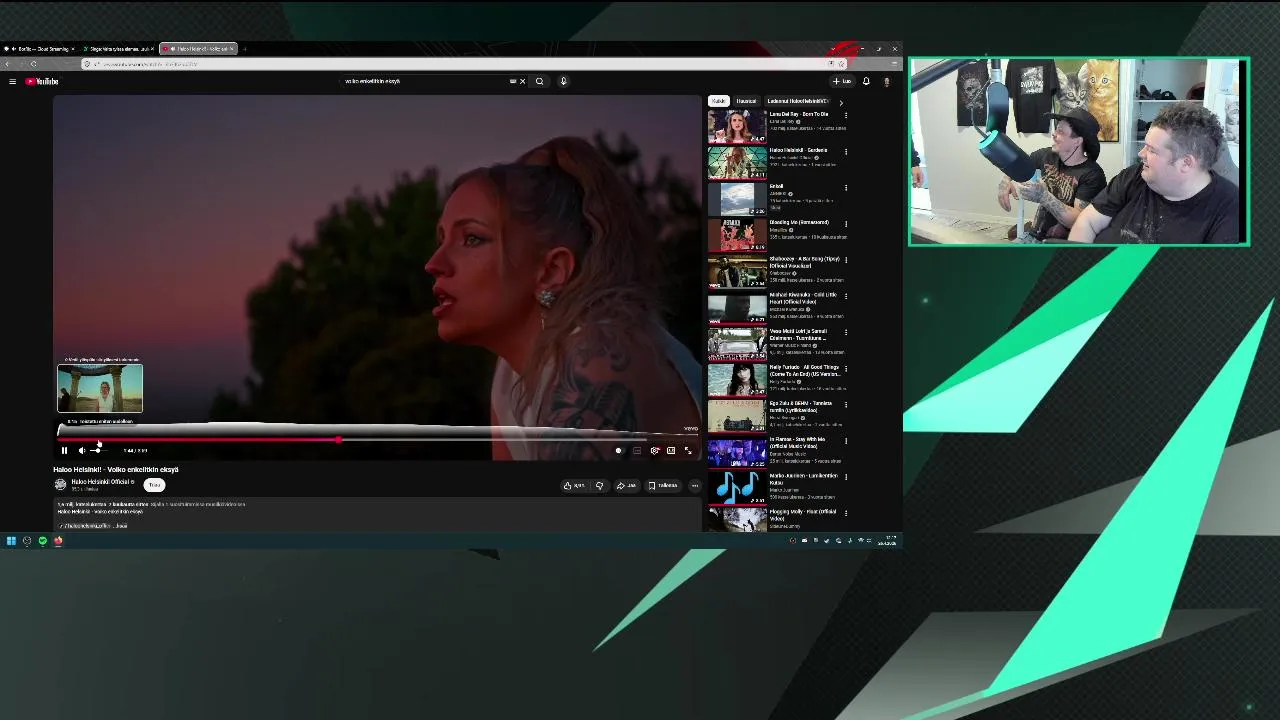Adjust the video volume slider
1280x720 pixels.
coord(98,450)
